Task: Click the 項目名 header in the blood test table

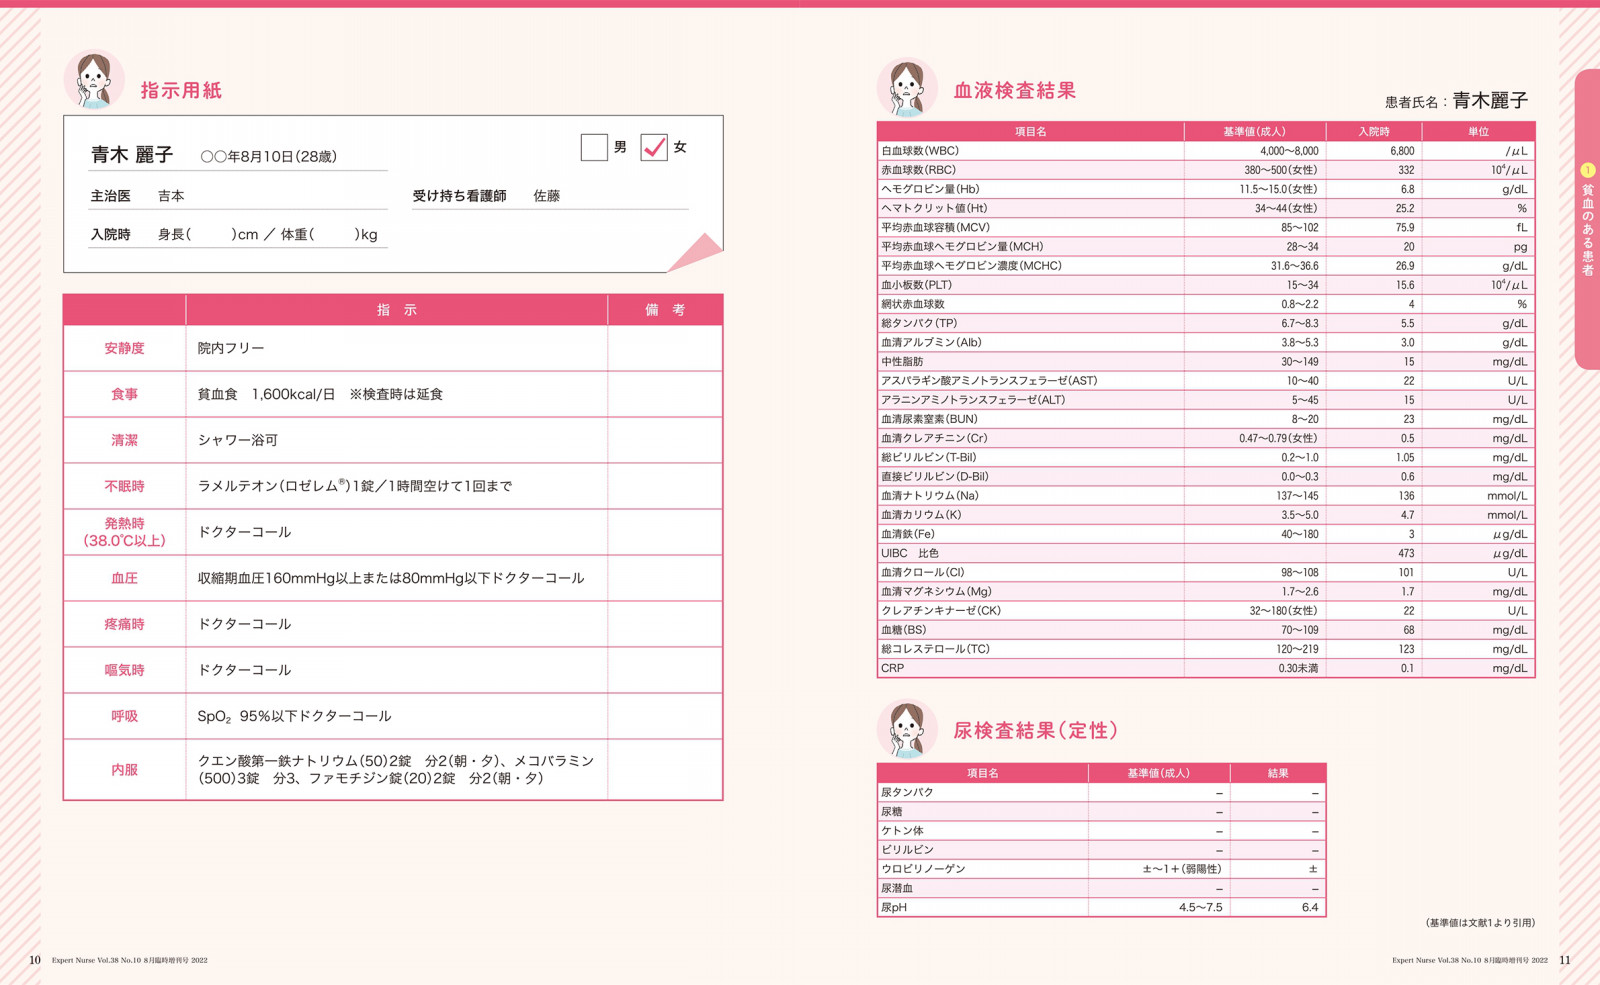Action: (x=1031, y=131)
